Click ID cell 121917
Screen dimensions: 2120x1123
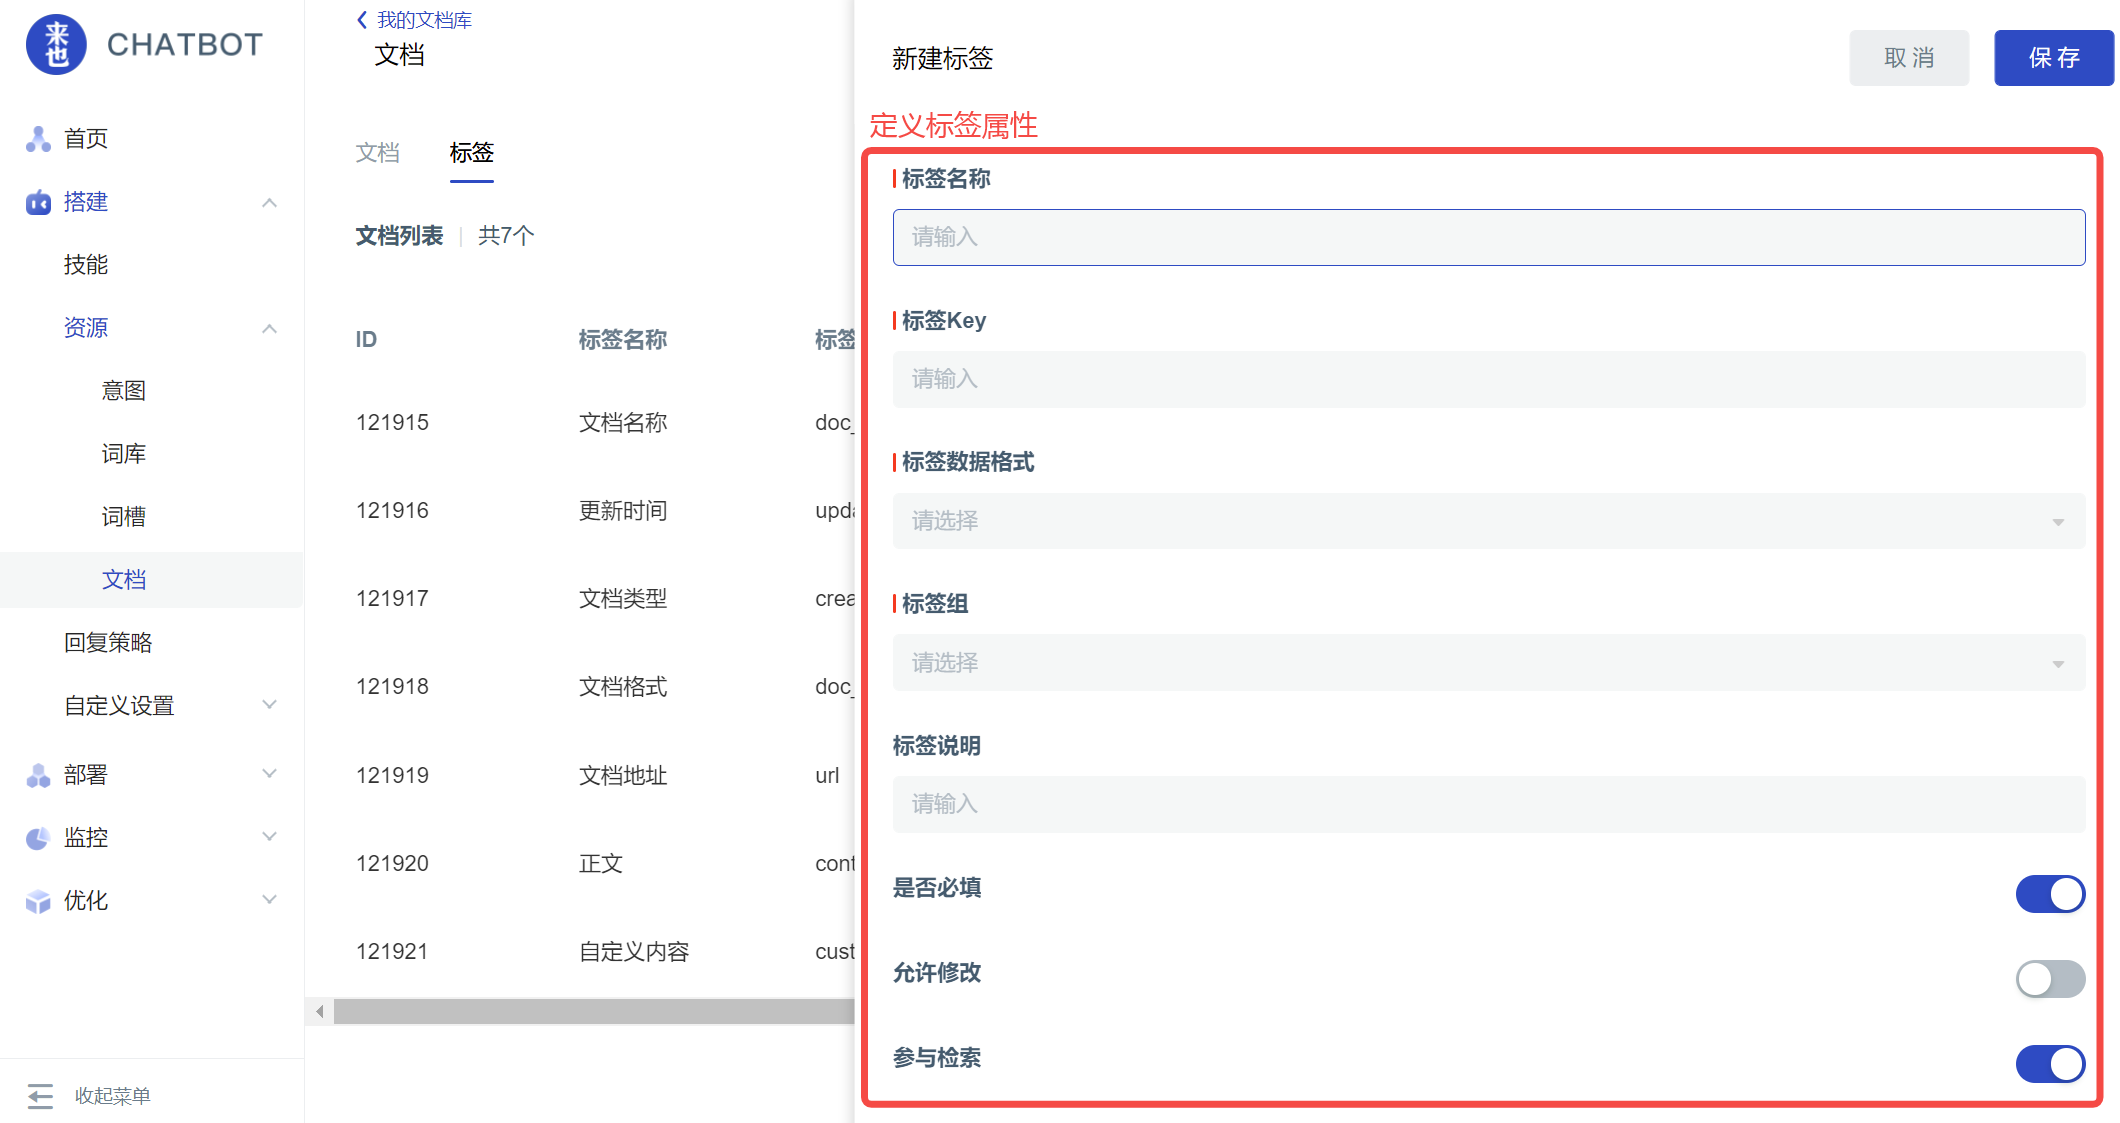point(392,599)
